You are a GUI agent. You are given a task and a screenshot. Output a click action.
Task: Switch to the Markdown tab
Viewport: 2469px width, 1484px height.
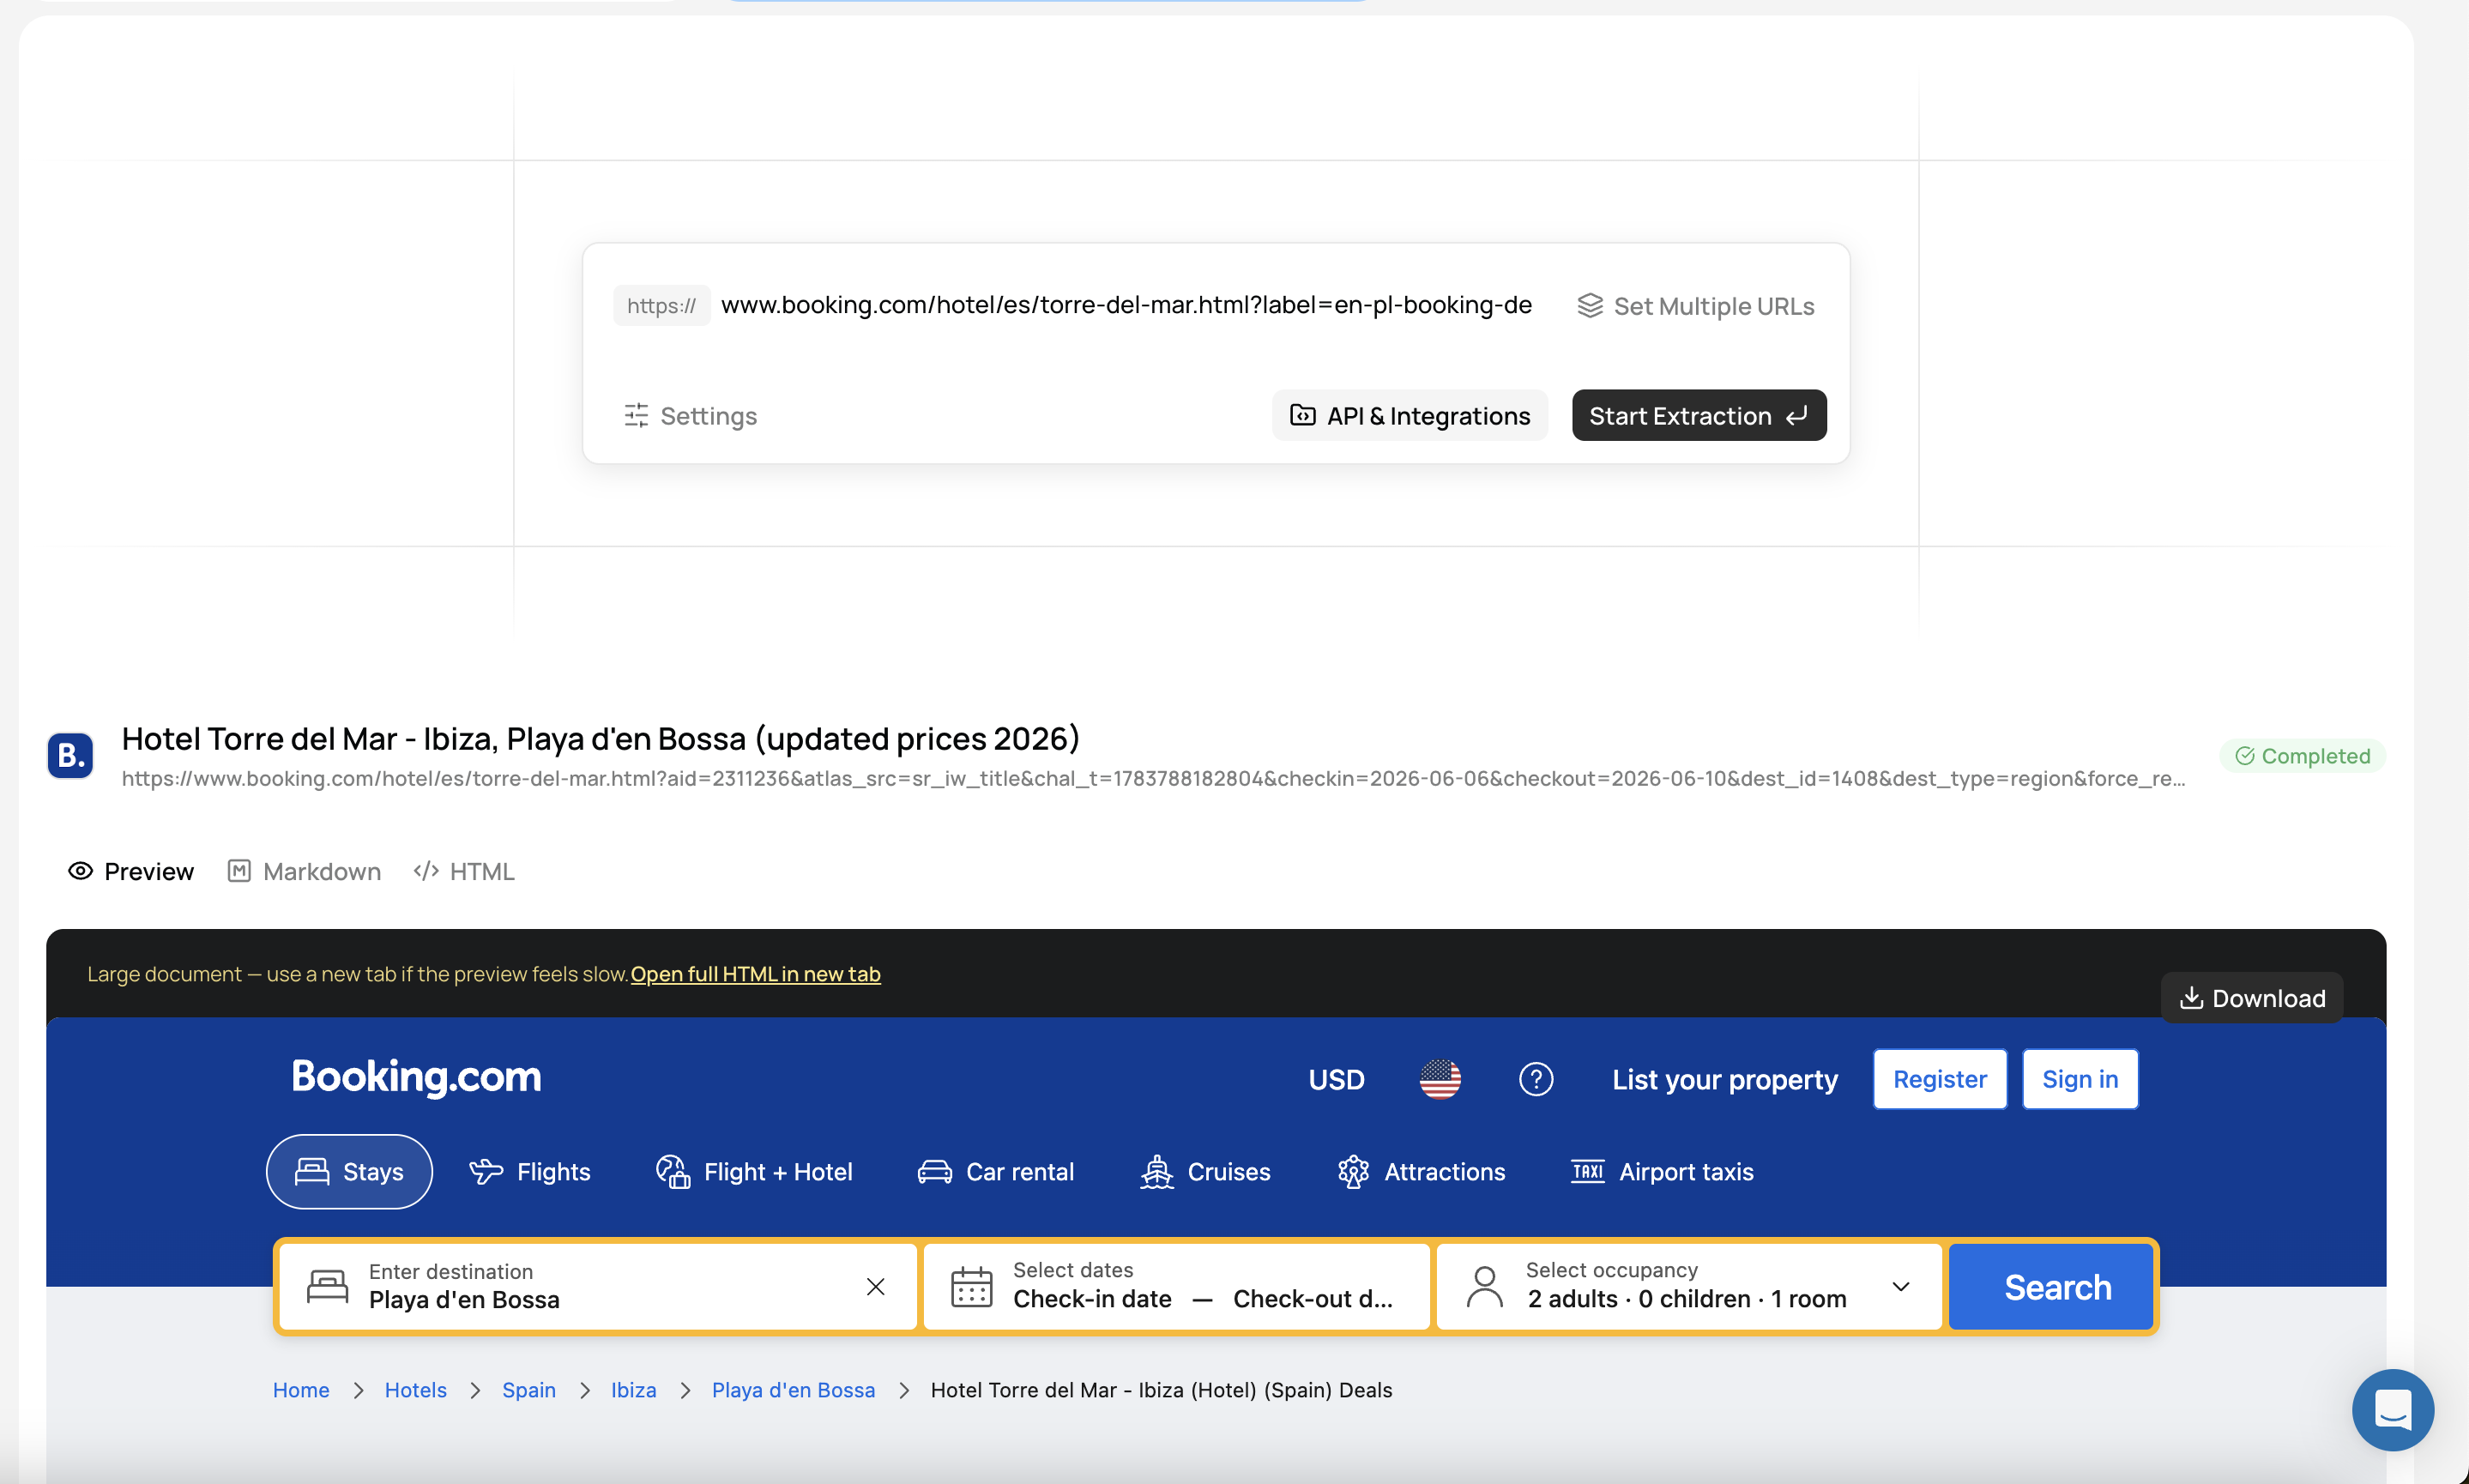tap(304, 871)
